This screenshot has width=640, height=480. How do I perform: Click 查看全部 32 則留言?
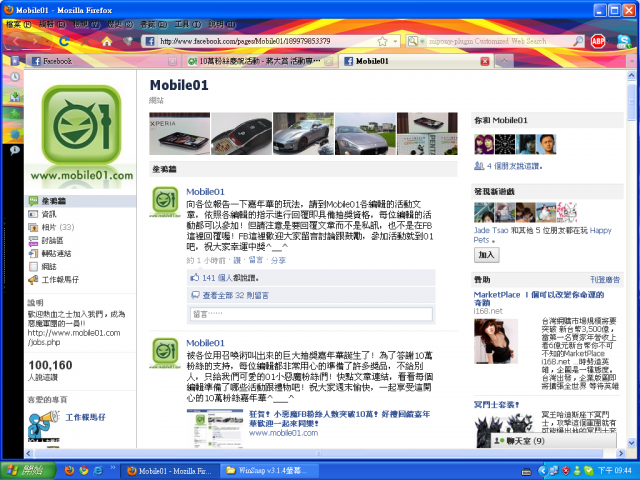(x=236, y=295)
